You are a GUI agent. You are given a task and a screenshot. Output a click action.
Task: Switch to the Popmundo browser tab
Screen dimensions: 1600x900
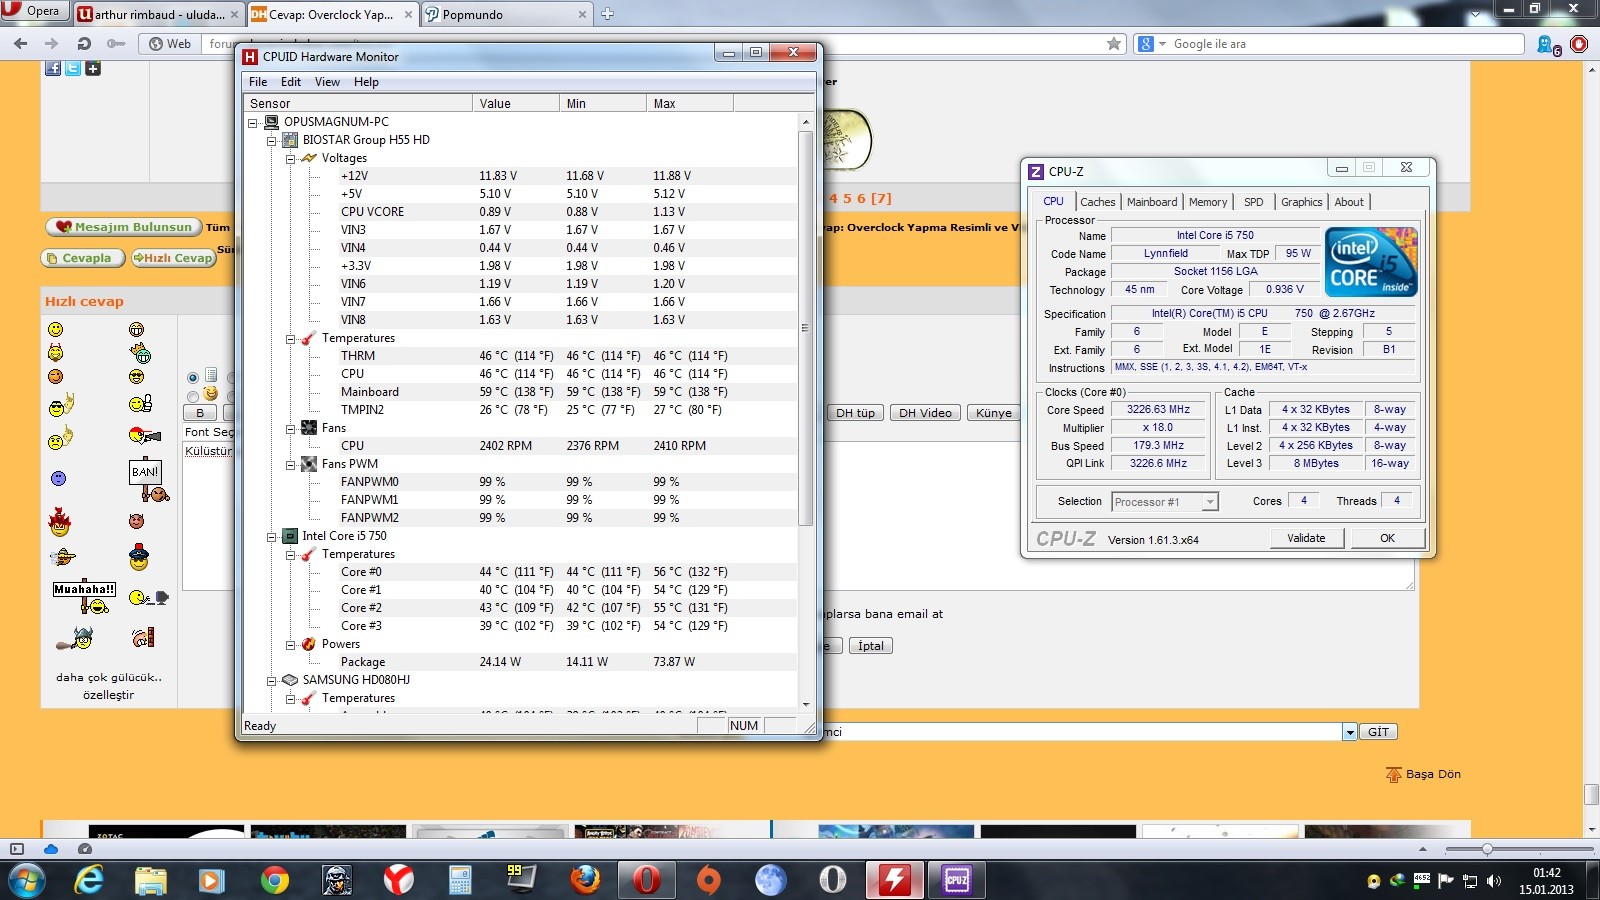[x=506, y=14]
